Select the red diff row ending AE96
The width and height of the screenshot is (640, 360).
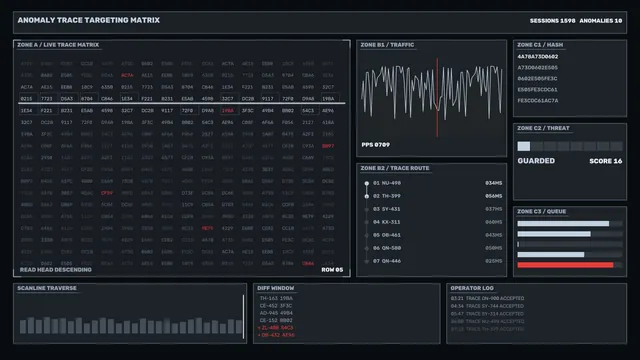coord(276,335)
